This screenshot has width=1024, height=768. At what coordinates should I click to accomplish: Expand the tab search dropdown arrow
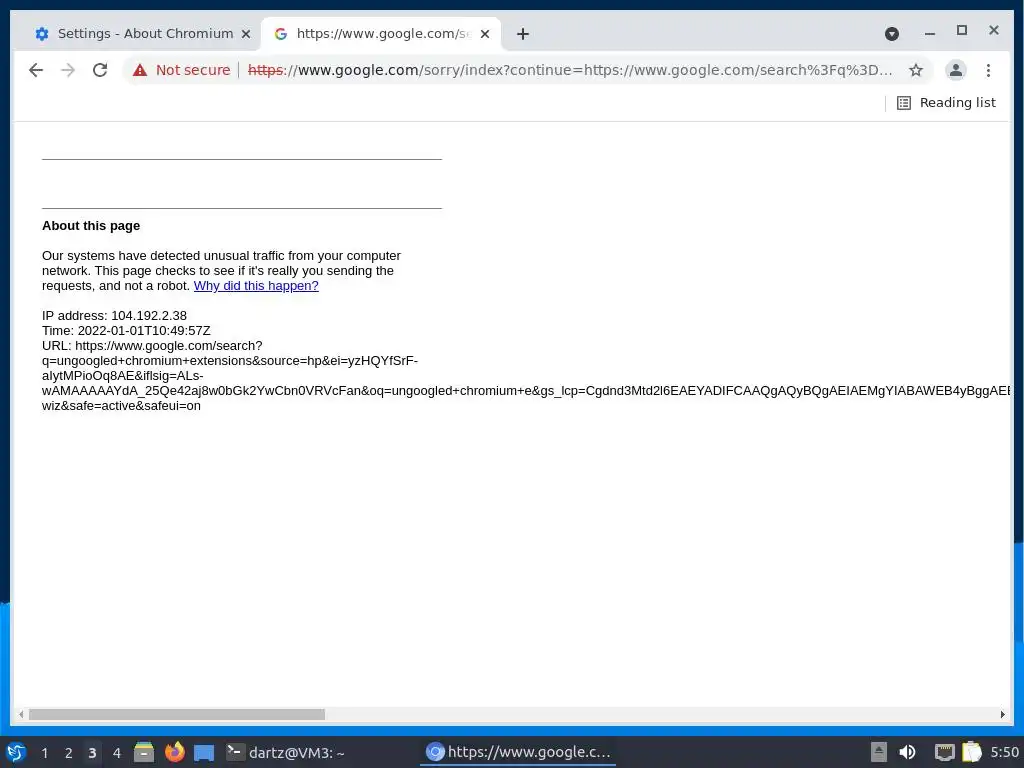coord(891,34)
